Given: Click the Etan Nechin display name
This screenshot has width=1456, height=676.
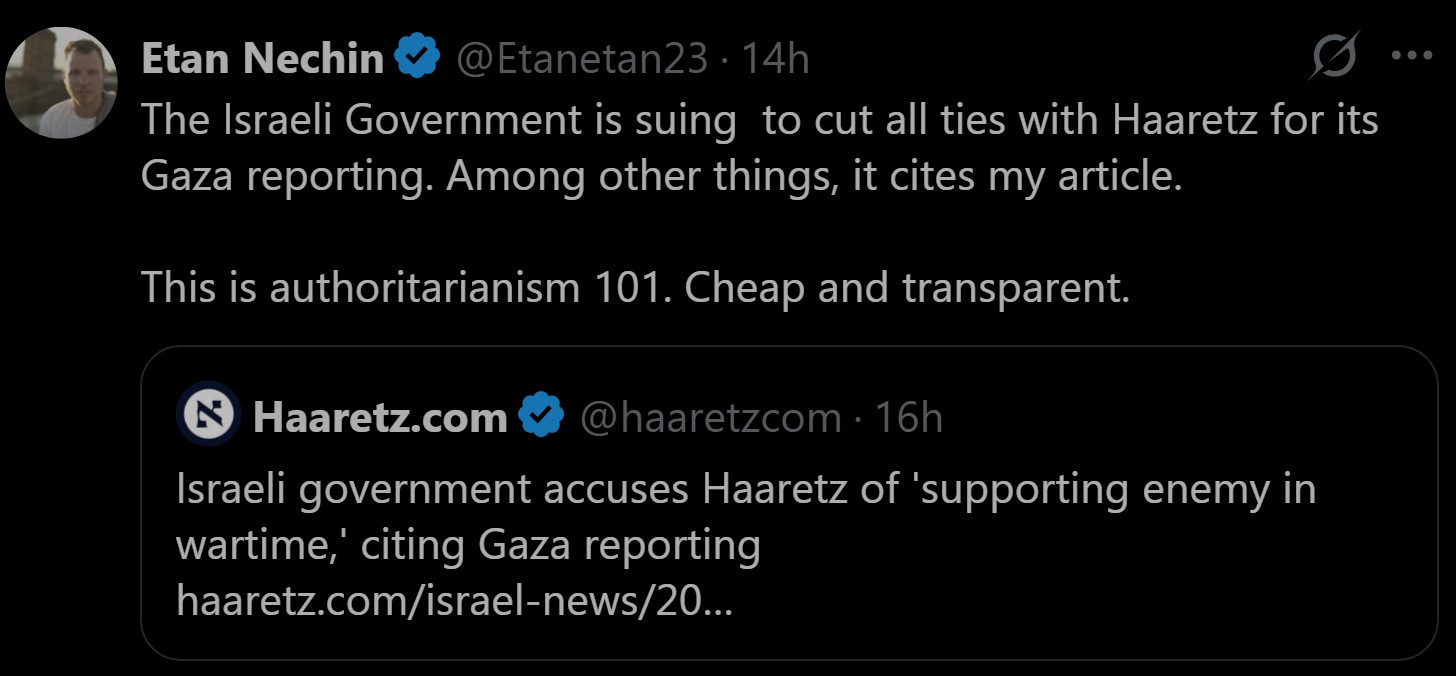Looking at the screenshot, I should (x=262, y=59).
